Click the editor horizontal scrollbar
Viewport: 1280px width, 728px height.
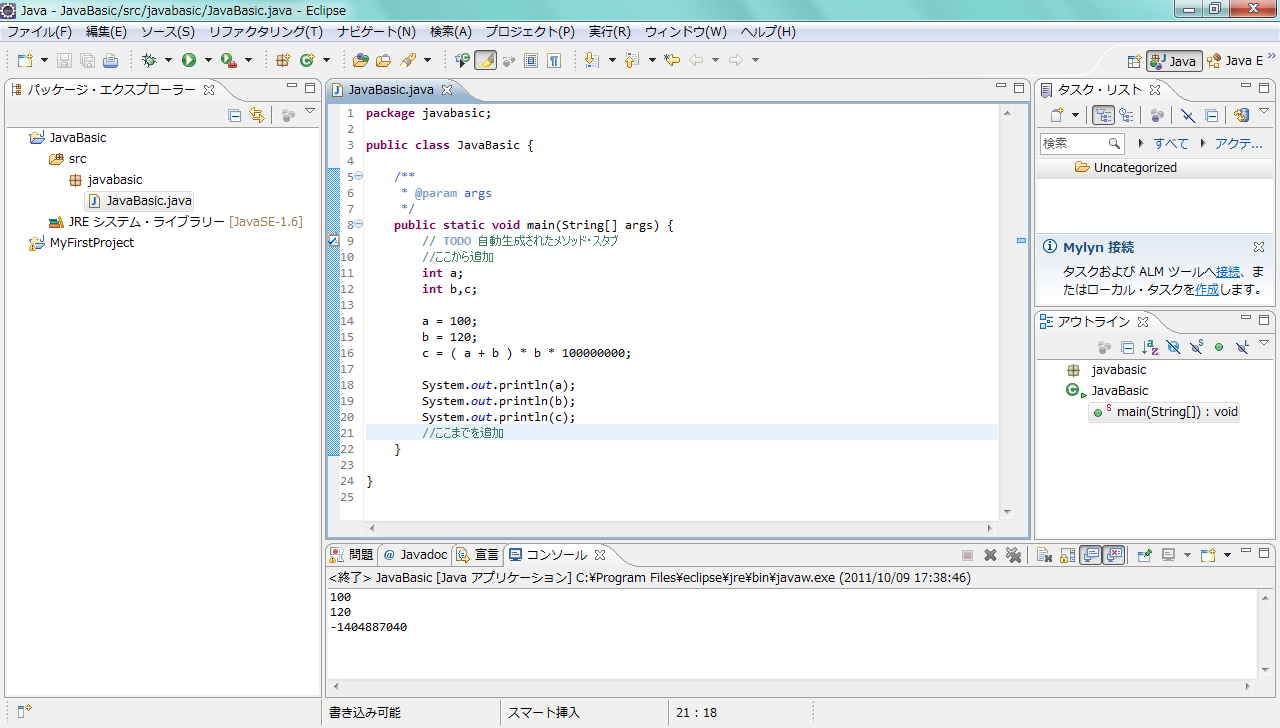[680, 527]
